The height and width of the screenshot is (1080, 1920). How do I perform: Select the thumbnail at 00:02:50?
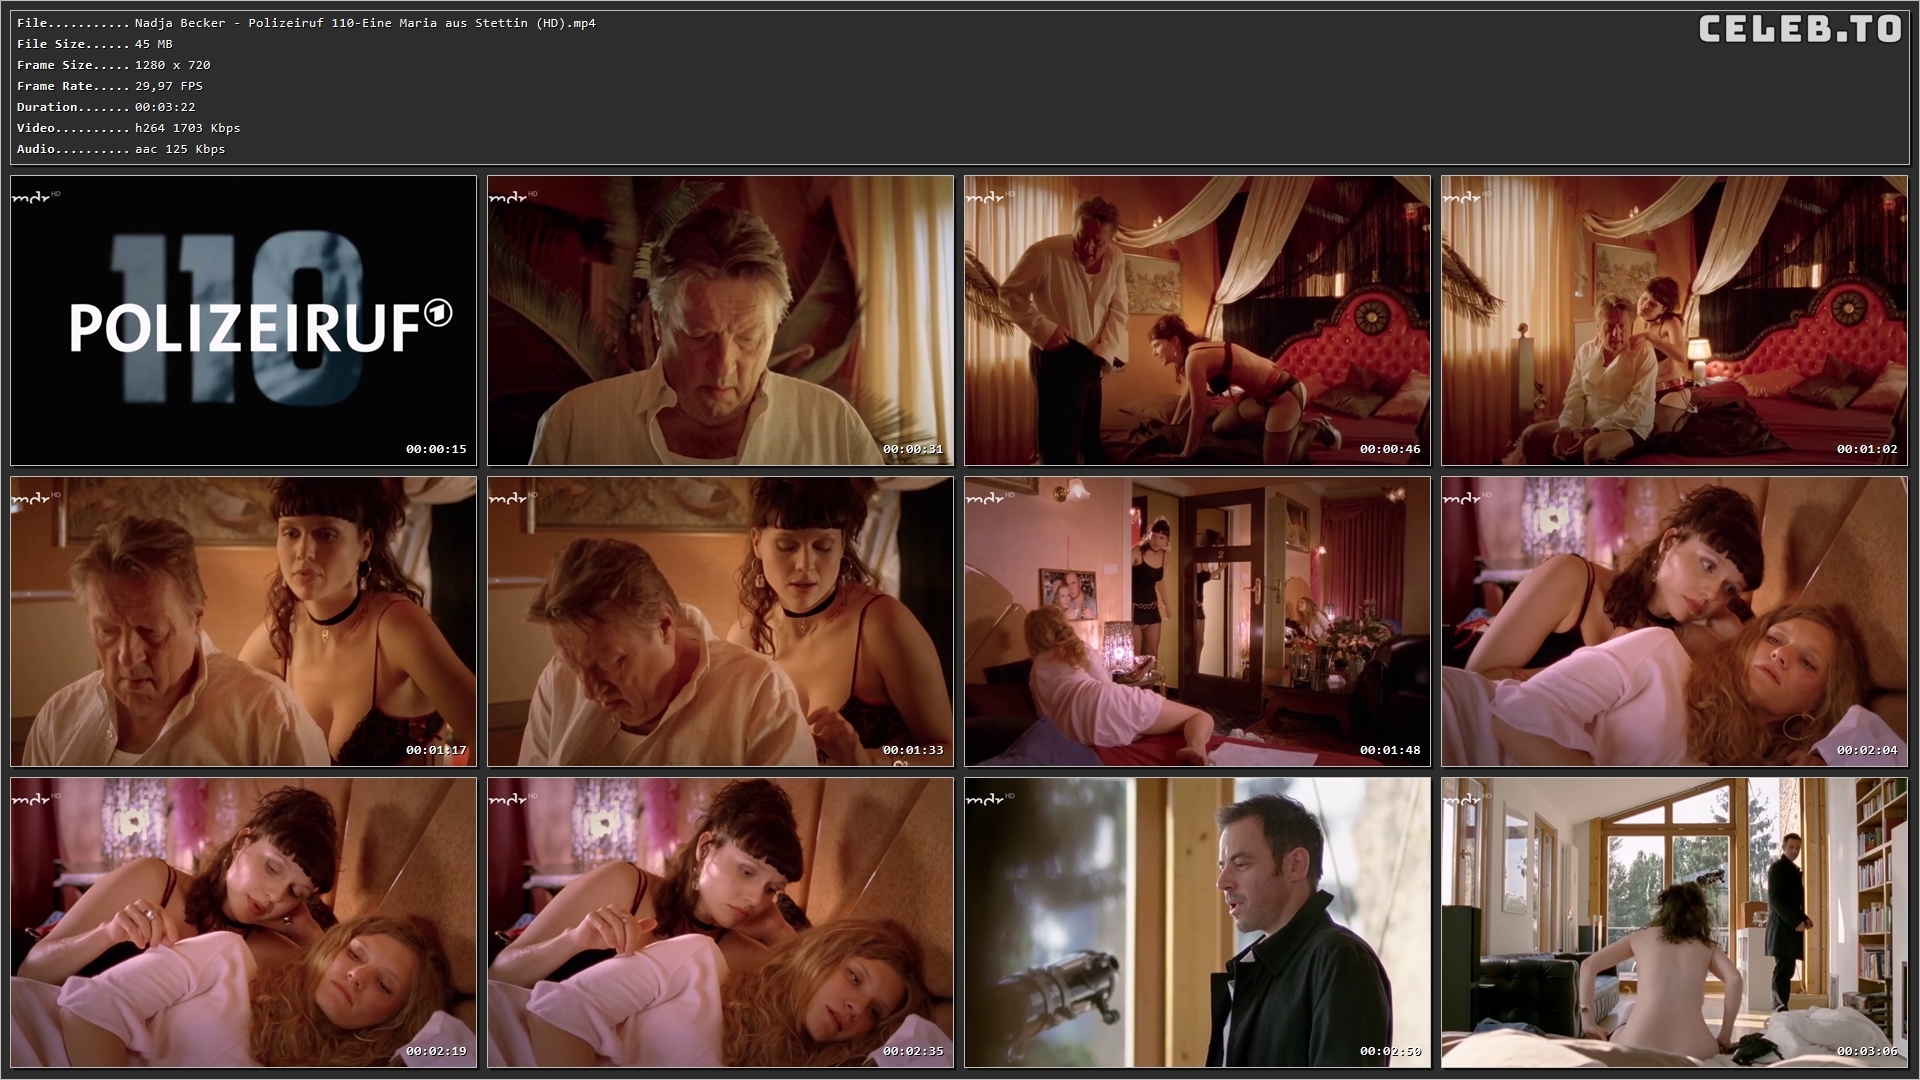click(x=1197, y=922)
